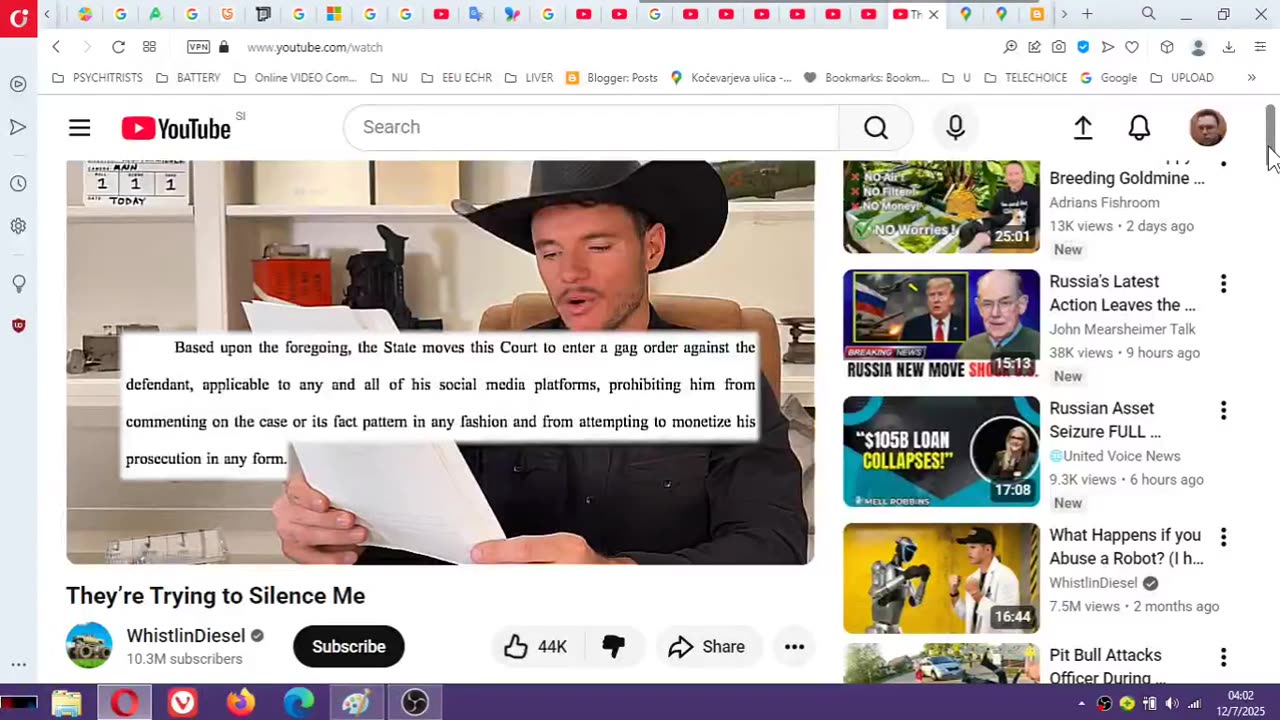
Task: Open browser downloads arrow icon
Action: pos(1229,47)
